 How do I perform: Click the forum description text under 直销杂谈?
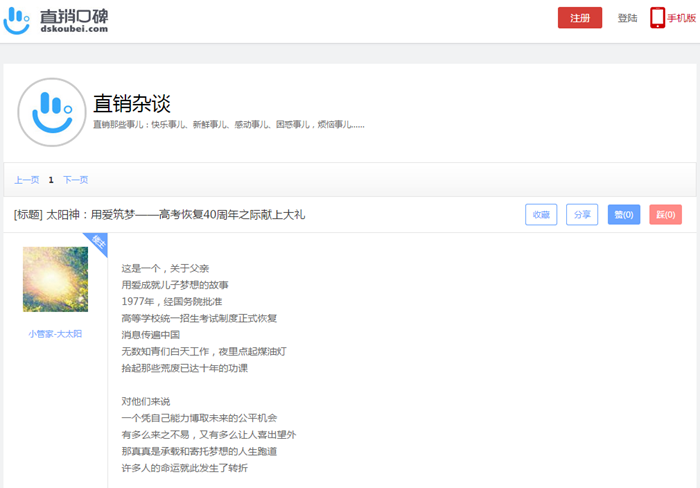[x=229, y=125]
